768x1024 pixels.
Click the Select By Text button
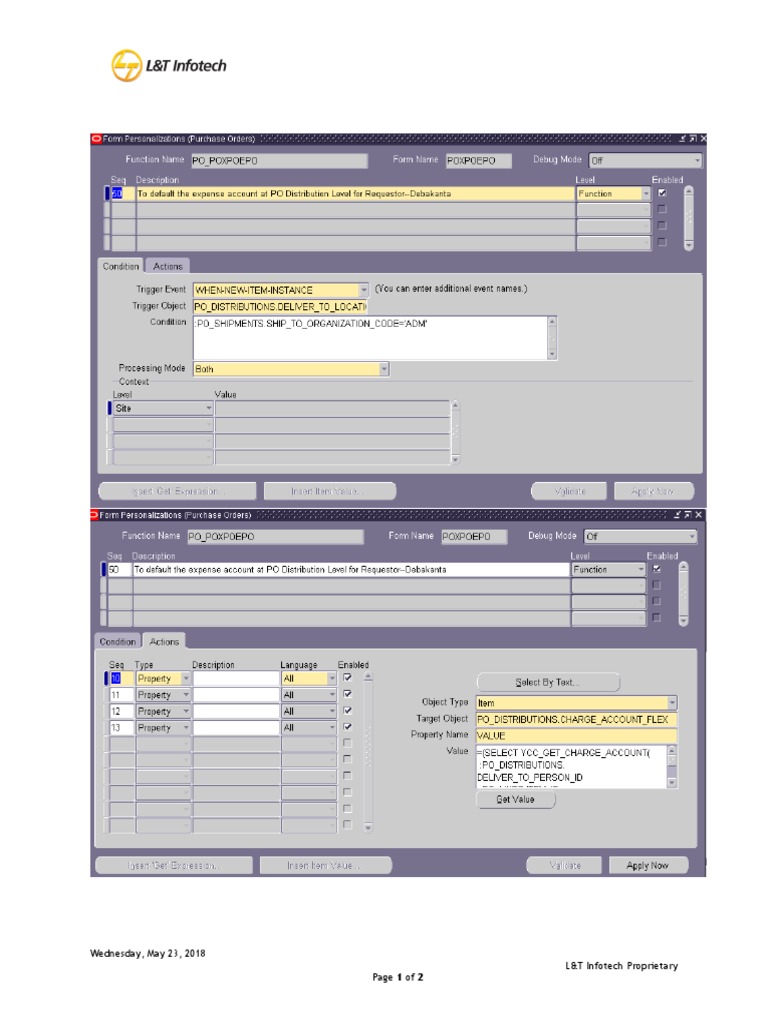pos(548,682)
